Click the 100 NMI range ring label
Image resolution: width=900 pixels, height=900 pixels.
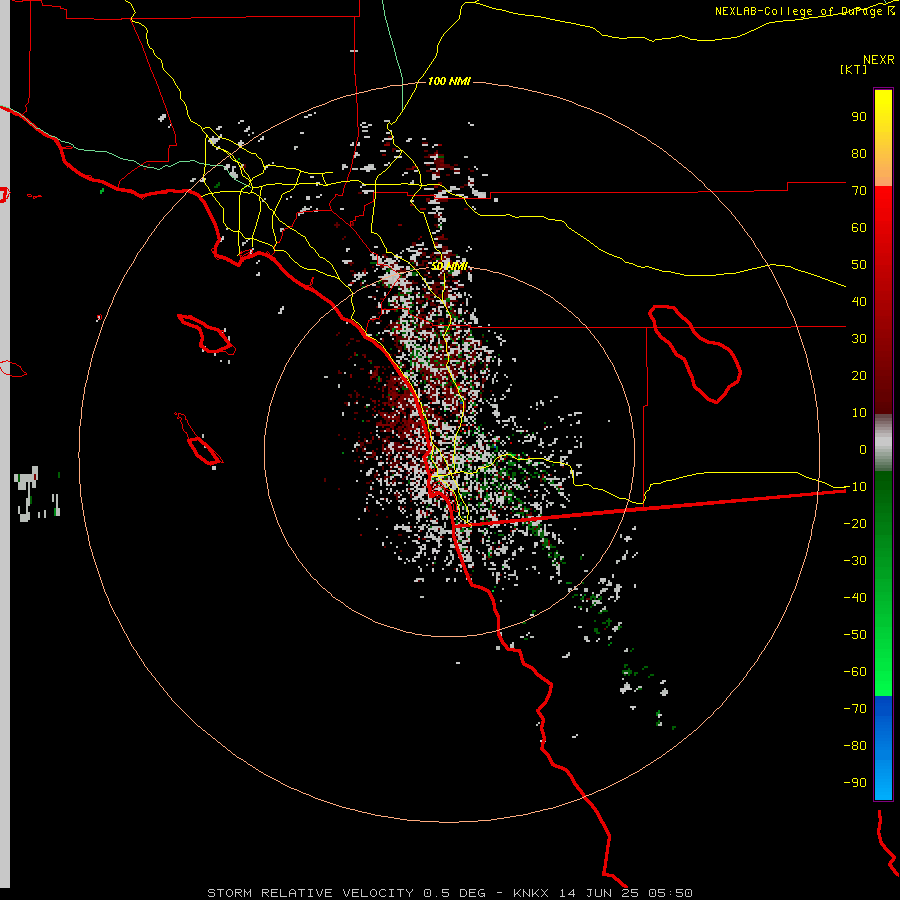coord(449,81)
